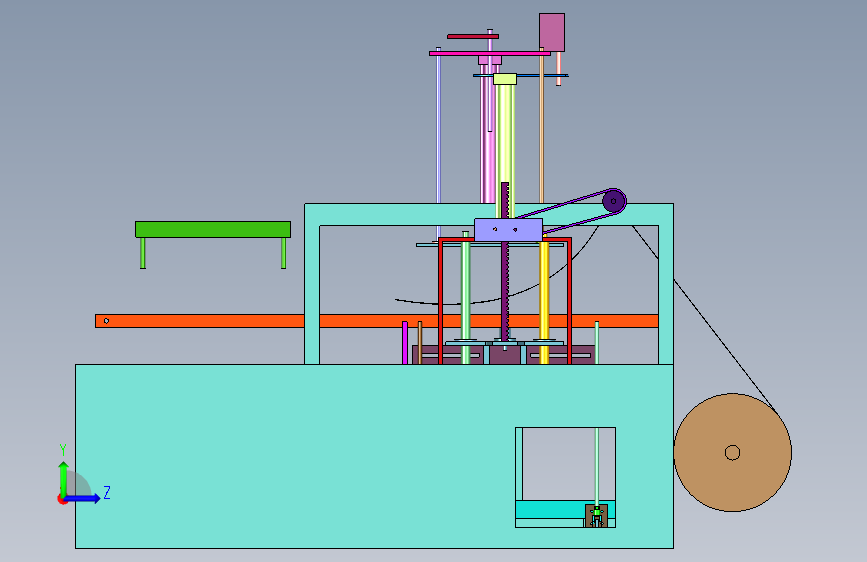867x562 pixels.
Task: Pick the red rectangular frame's left upright
Action: (x=441, y=301)
